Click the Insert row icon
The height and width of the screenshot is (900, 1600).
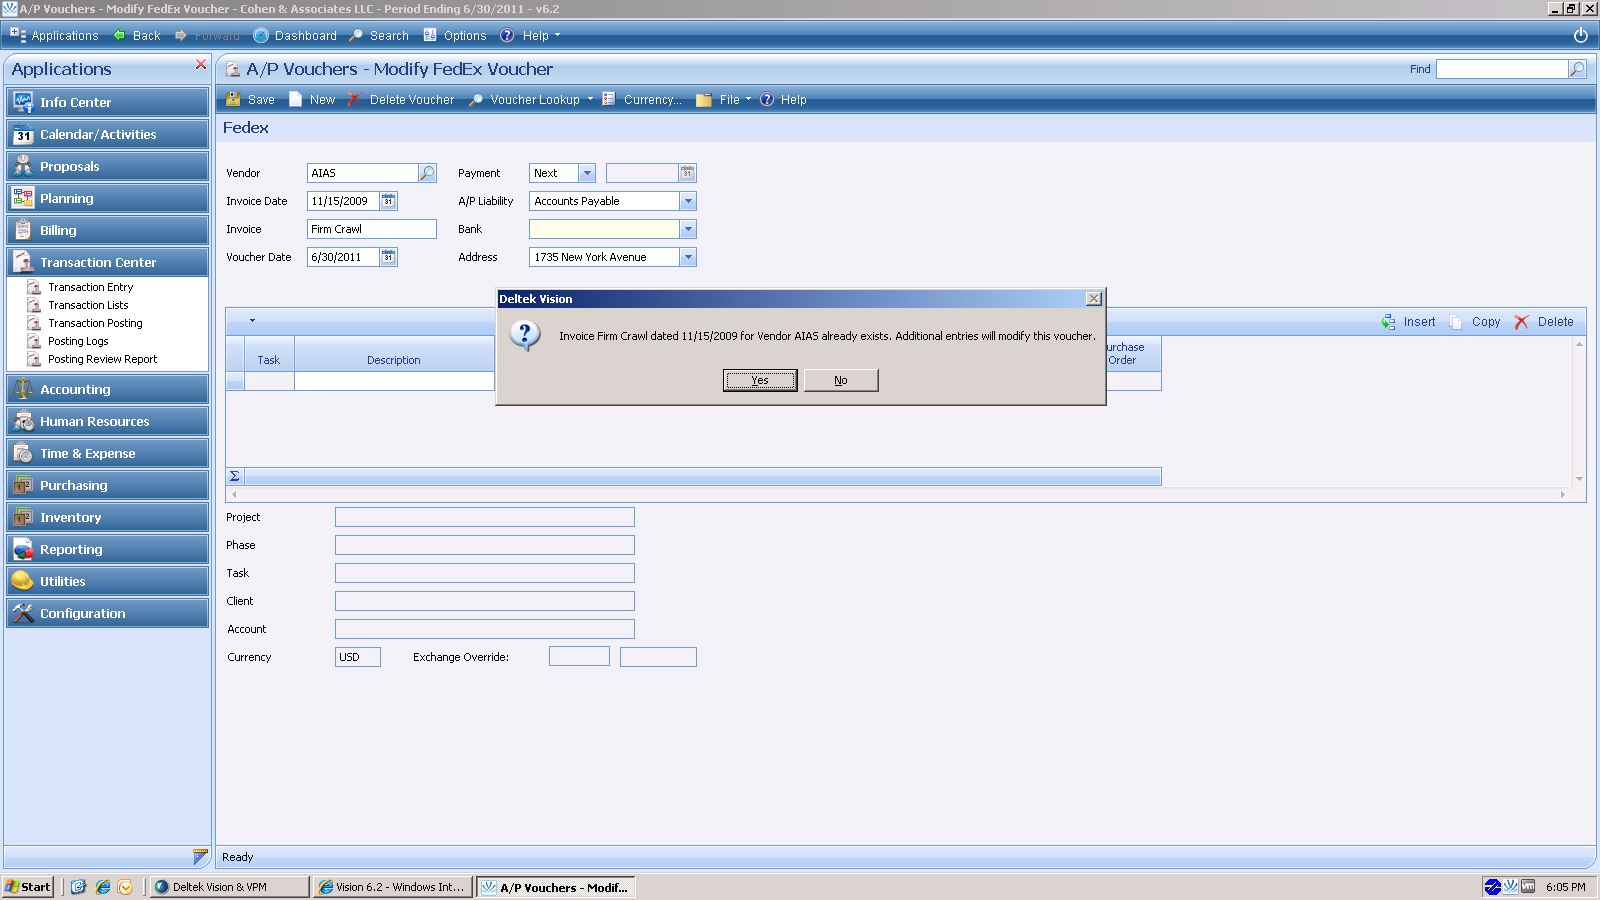click(x=1389, y=322)
